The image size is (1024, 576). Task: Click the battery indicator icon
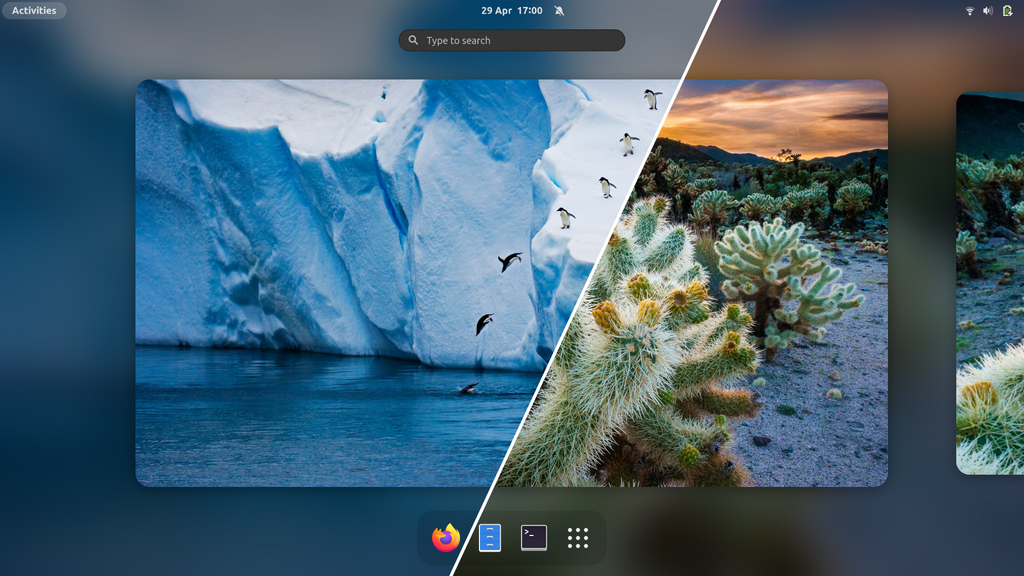[1007, 11]
